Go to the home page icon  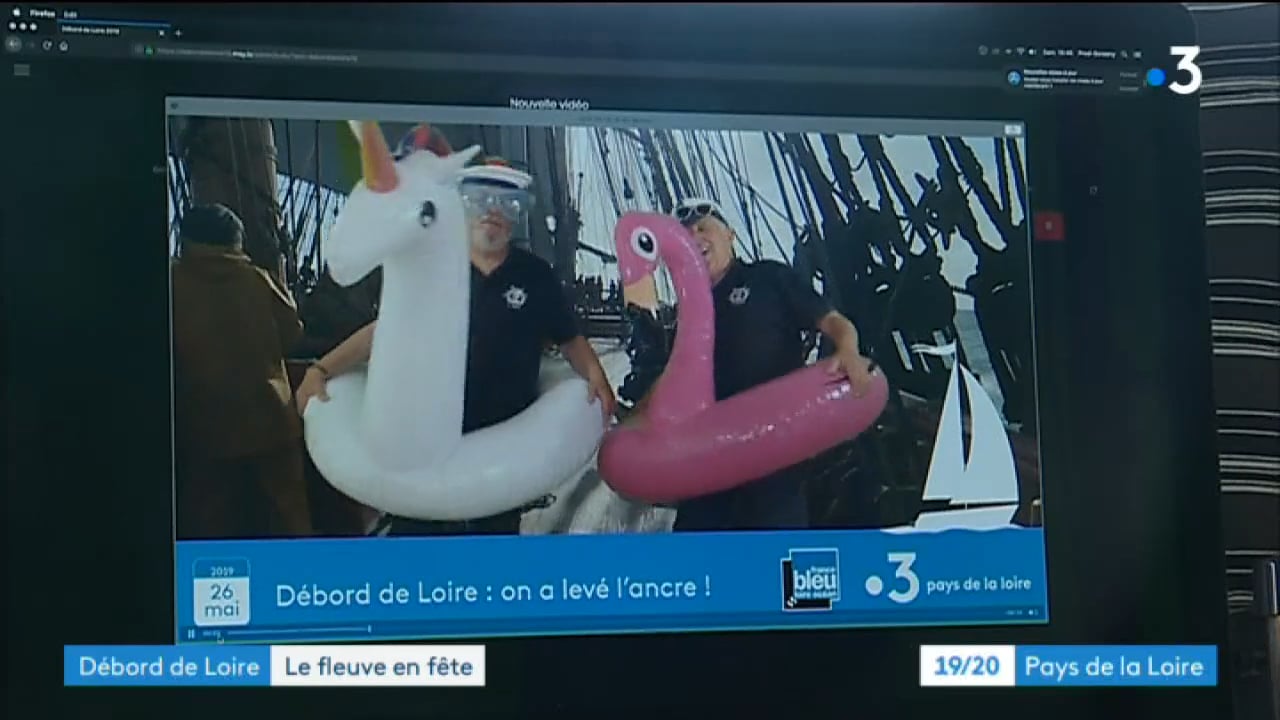(63, 45)
